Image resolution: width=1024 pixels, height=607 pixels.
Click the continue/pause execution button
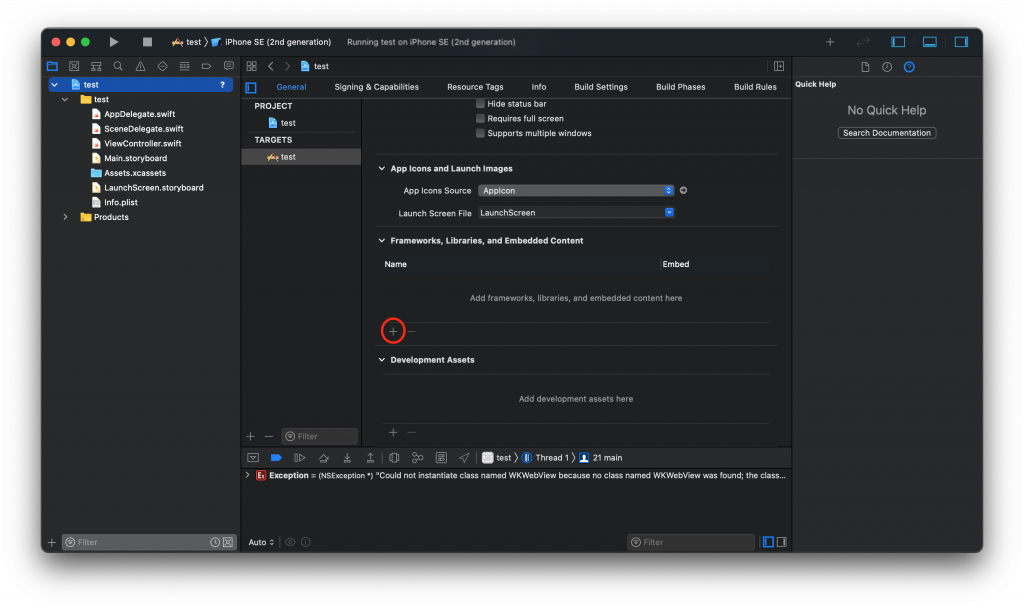click(x=300, y=457)
